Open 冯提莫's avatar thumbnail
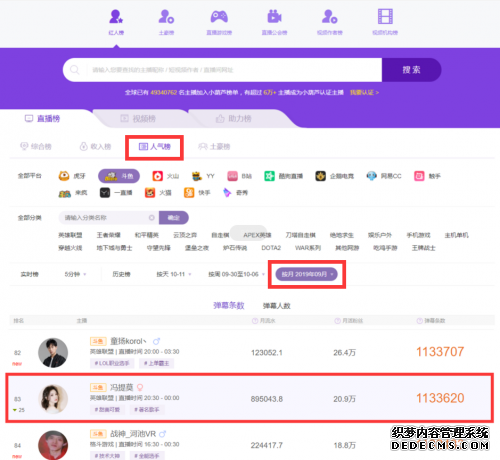 (53, 399)
